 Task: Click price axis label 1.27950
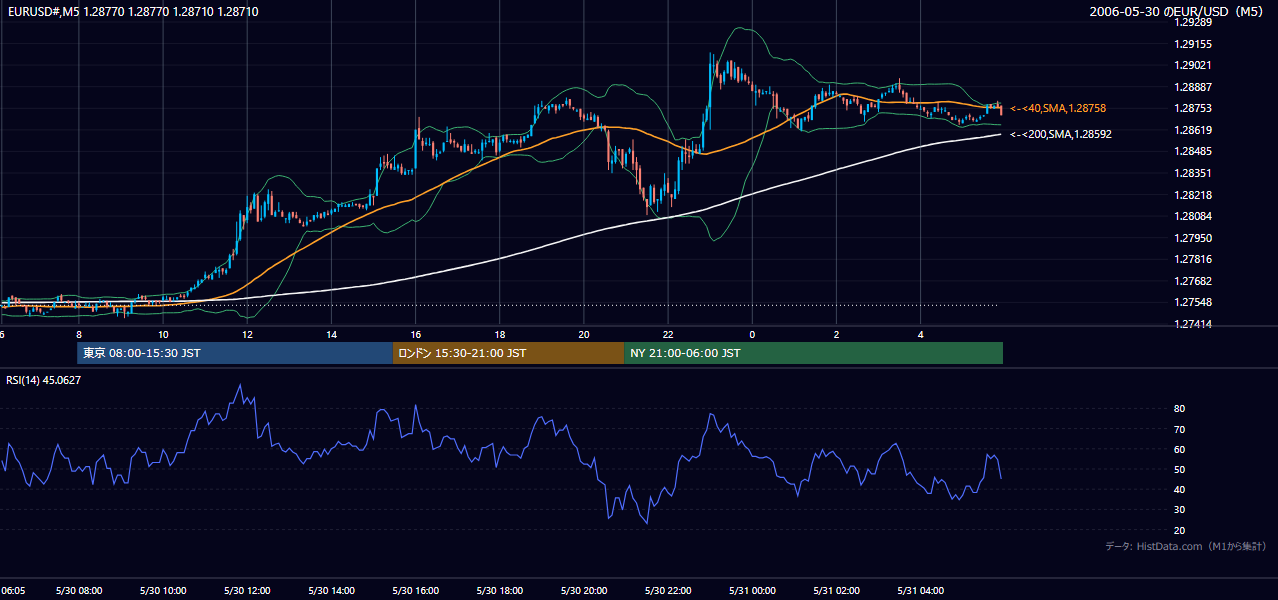[1193, 238]
